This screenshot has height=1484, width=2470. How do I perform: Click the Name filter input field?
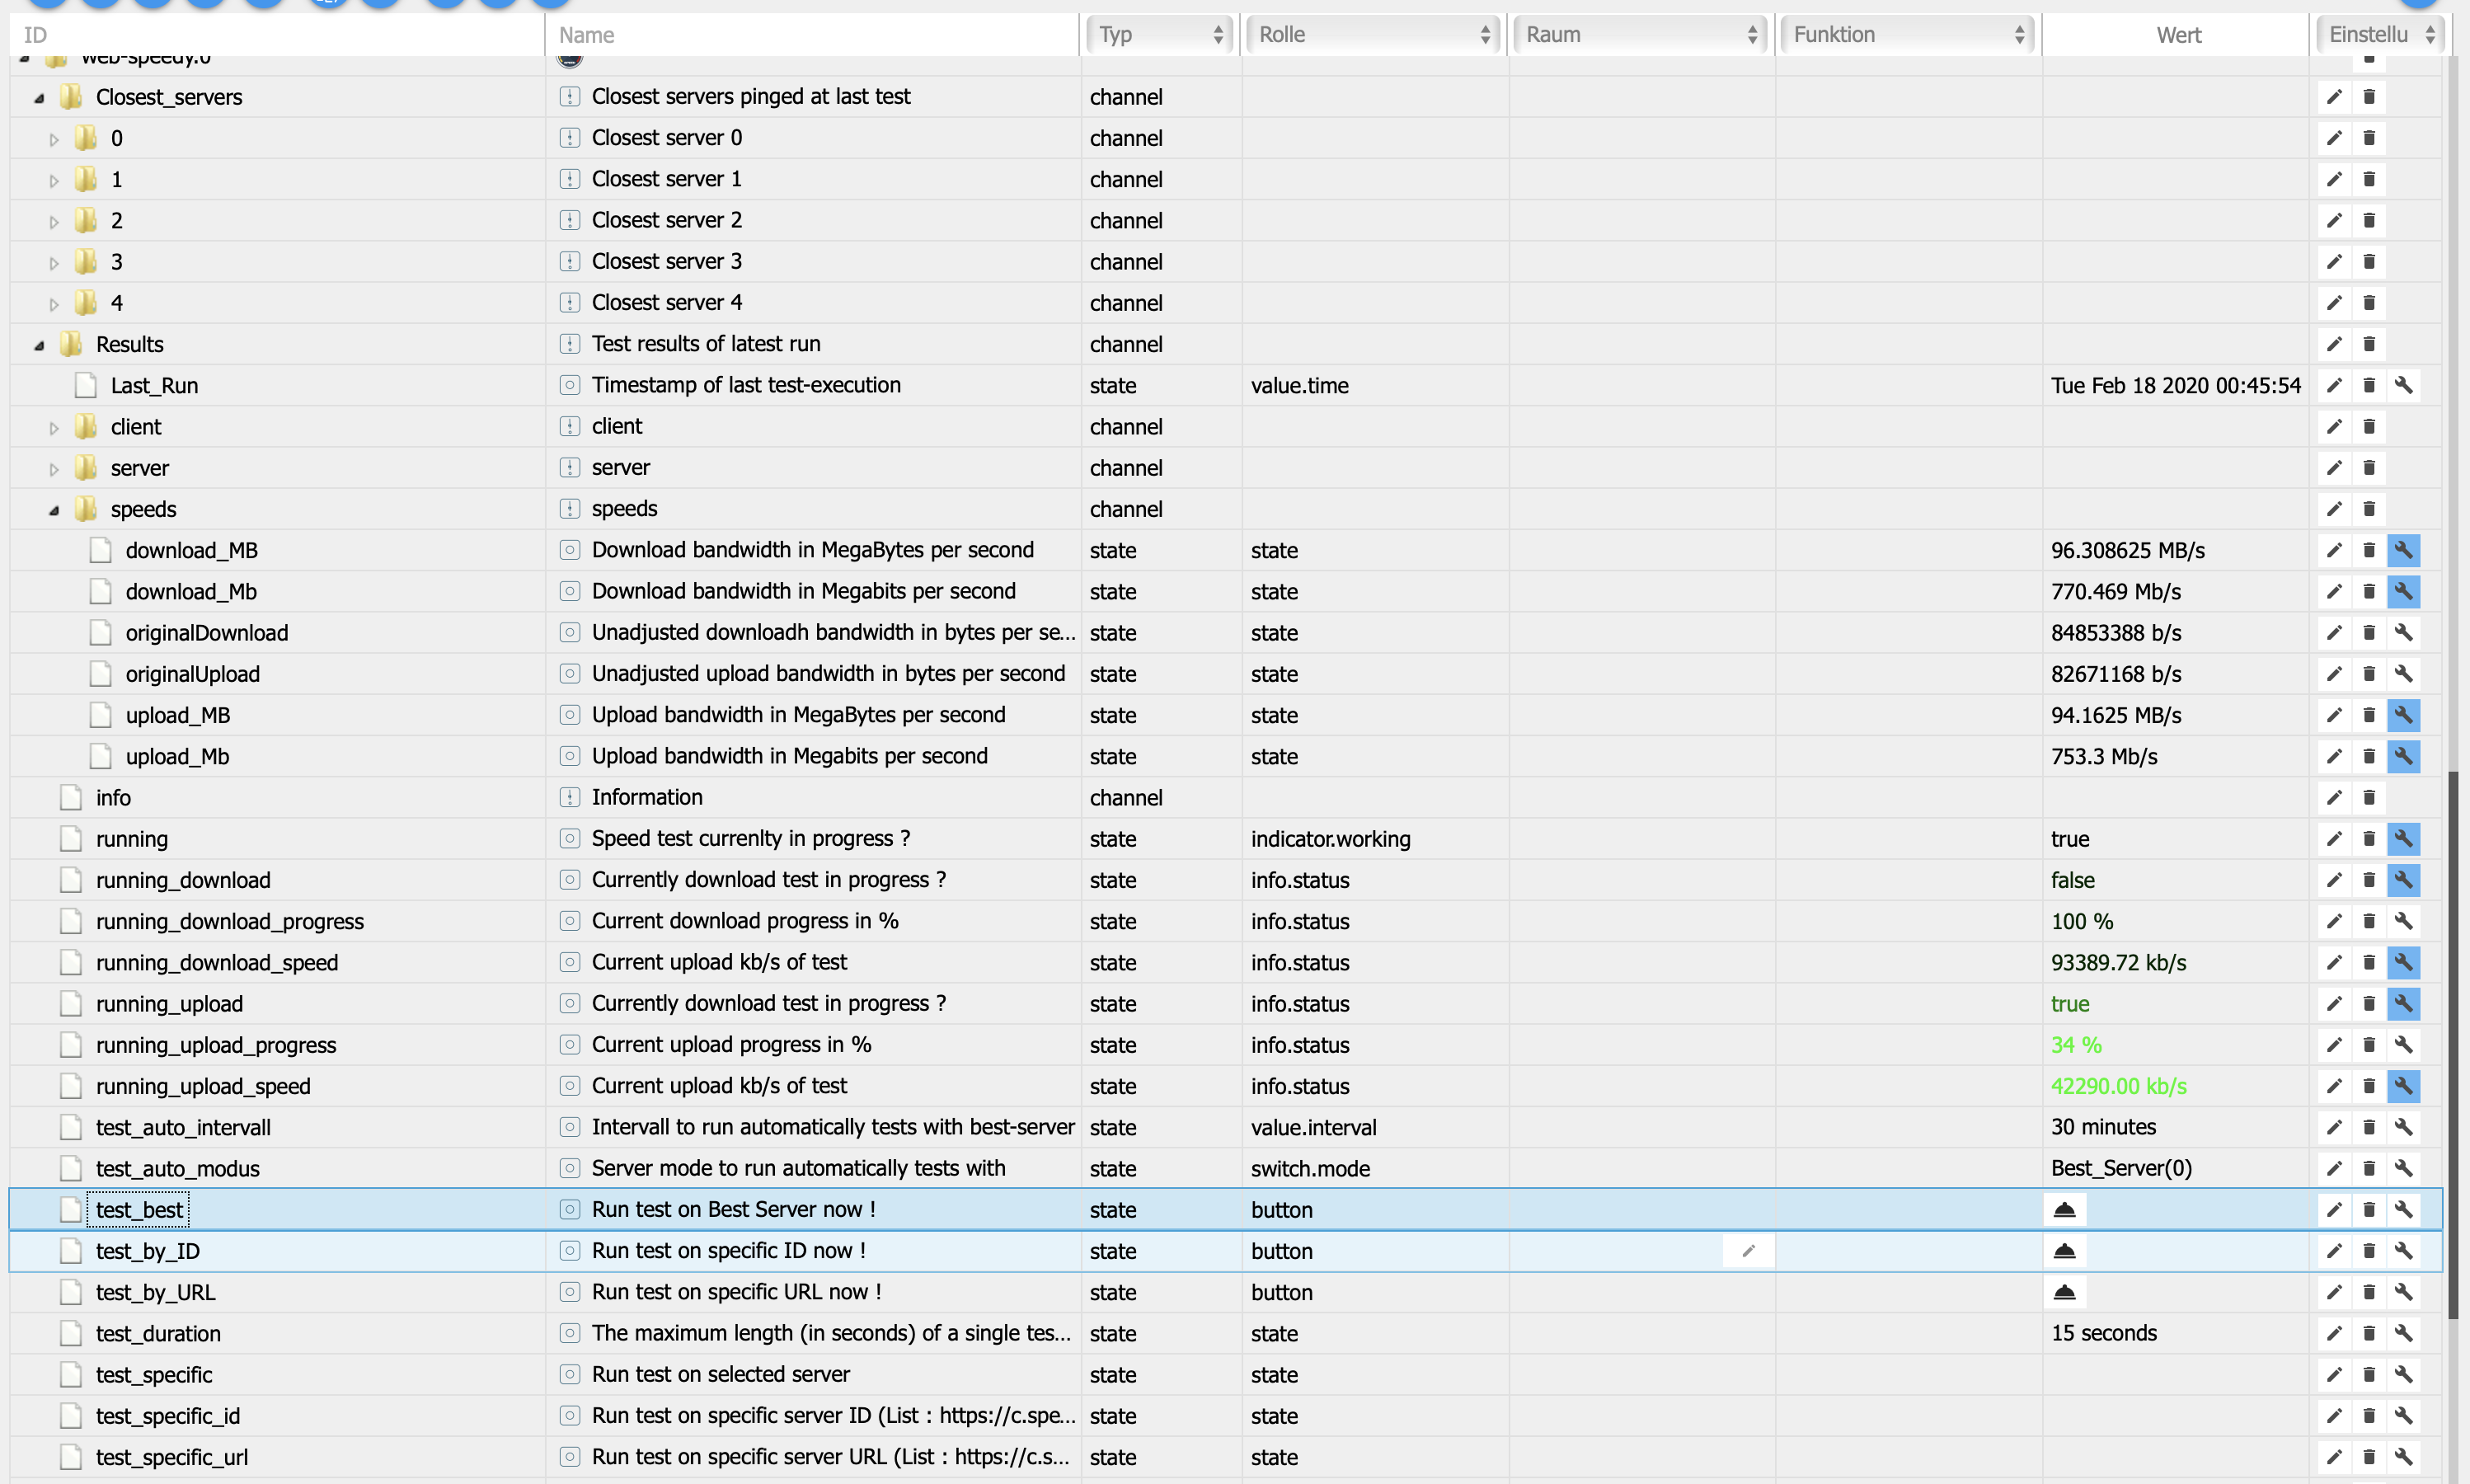(x=810, y=35)
